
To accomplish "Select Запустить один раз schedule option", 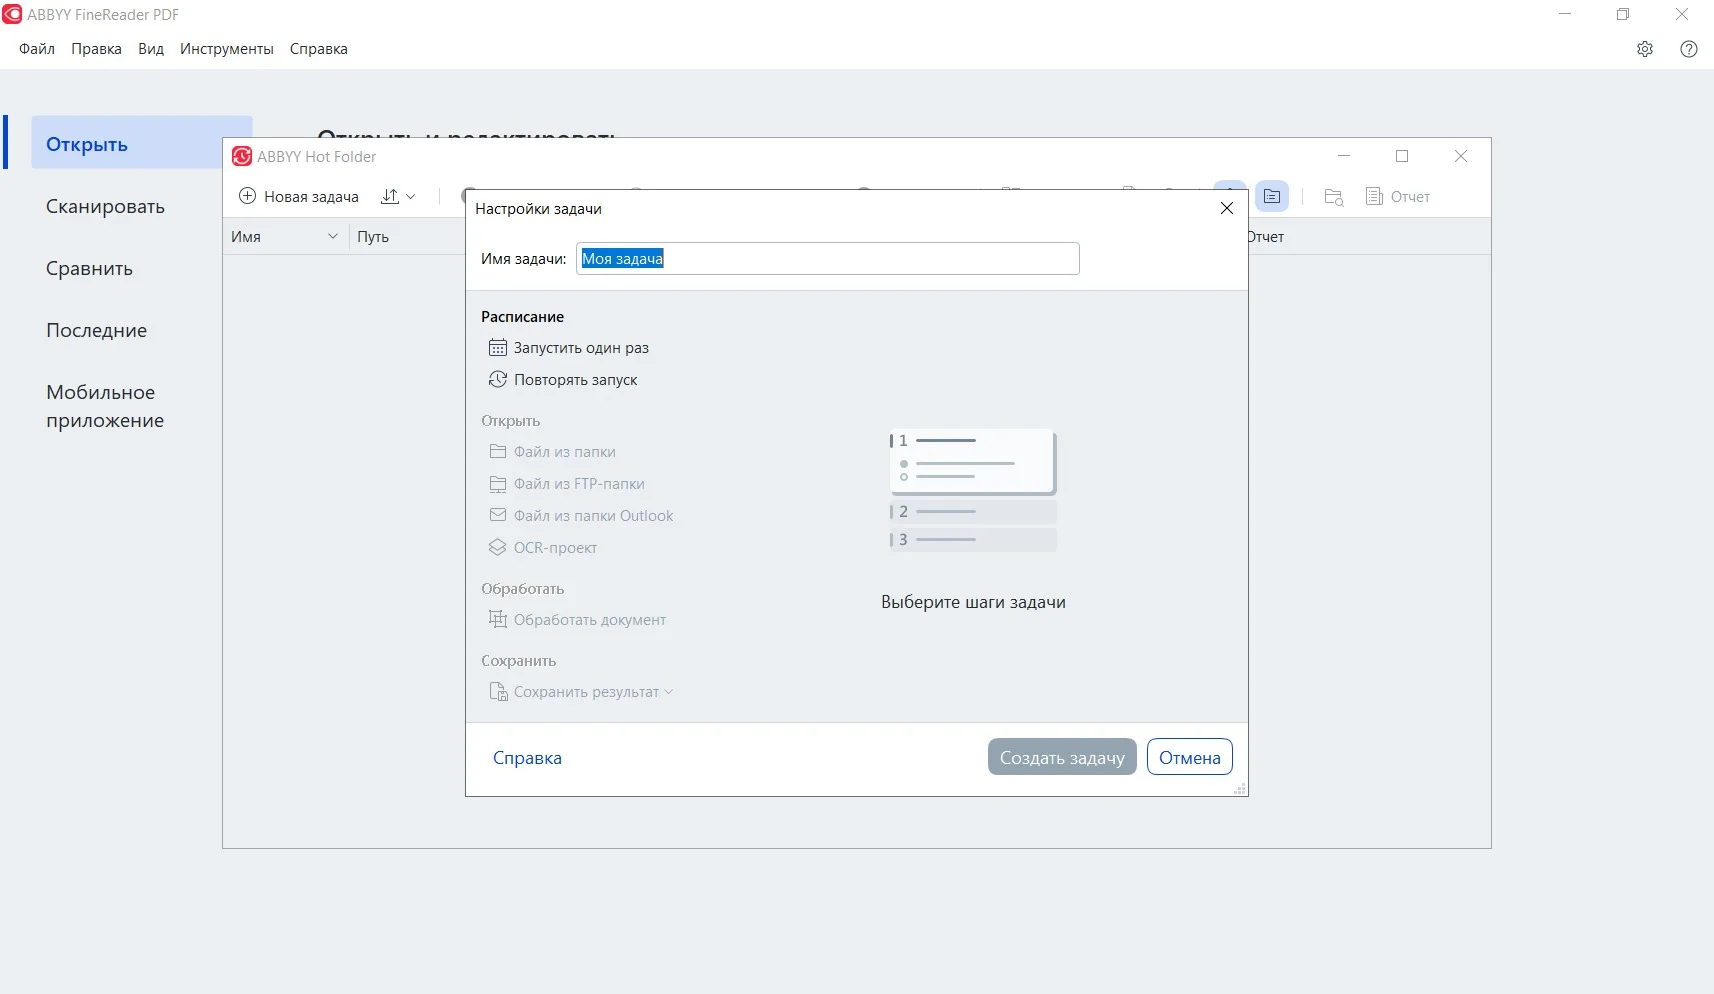I will click(569, 348).
